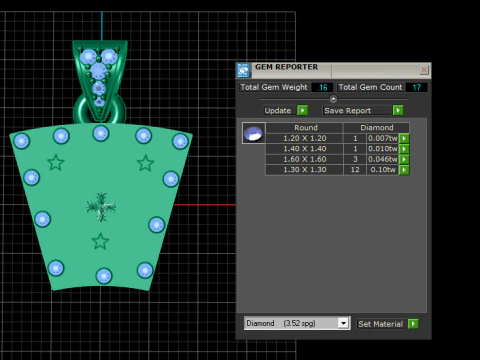Click the 0.010tw weight cell
Screen dimensions: 480x360
click(x=383, y=149)
